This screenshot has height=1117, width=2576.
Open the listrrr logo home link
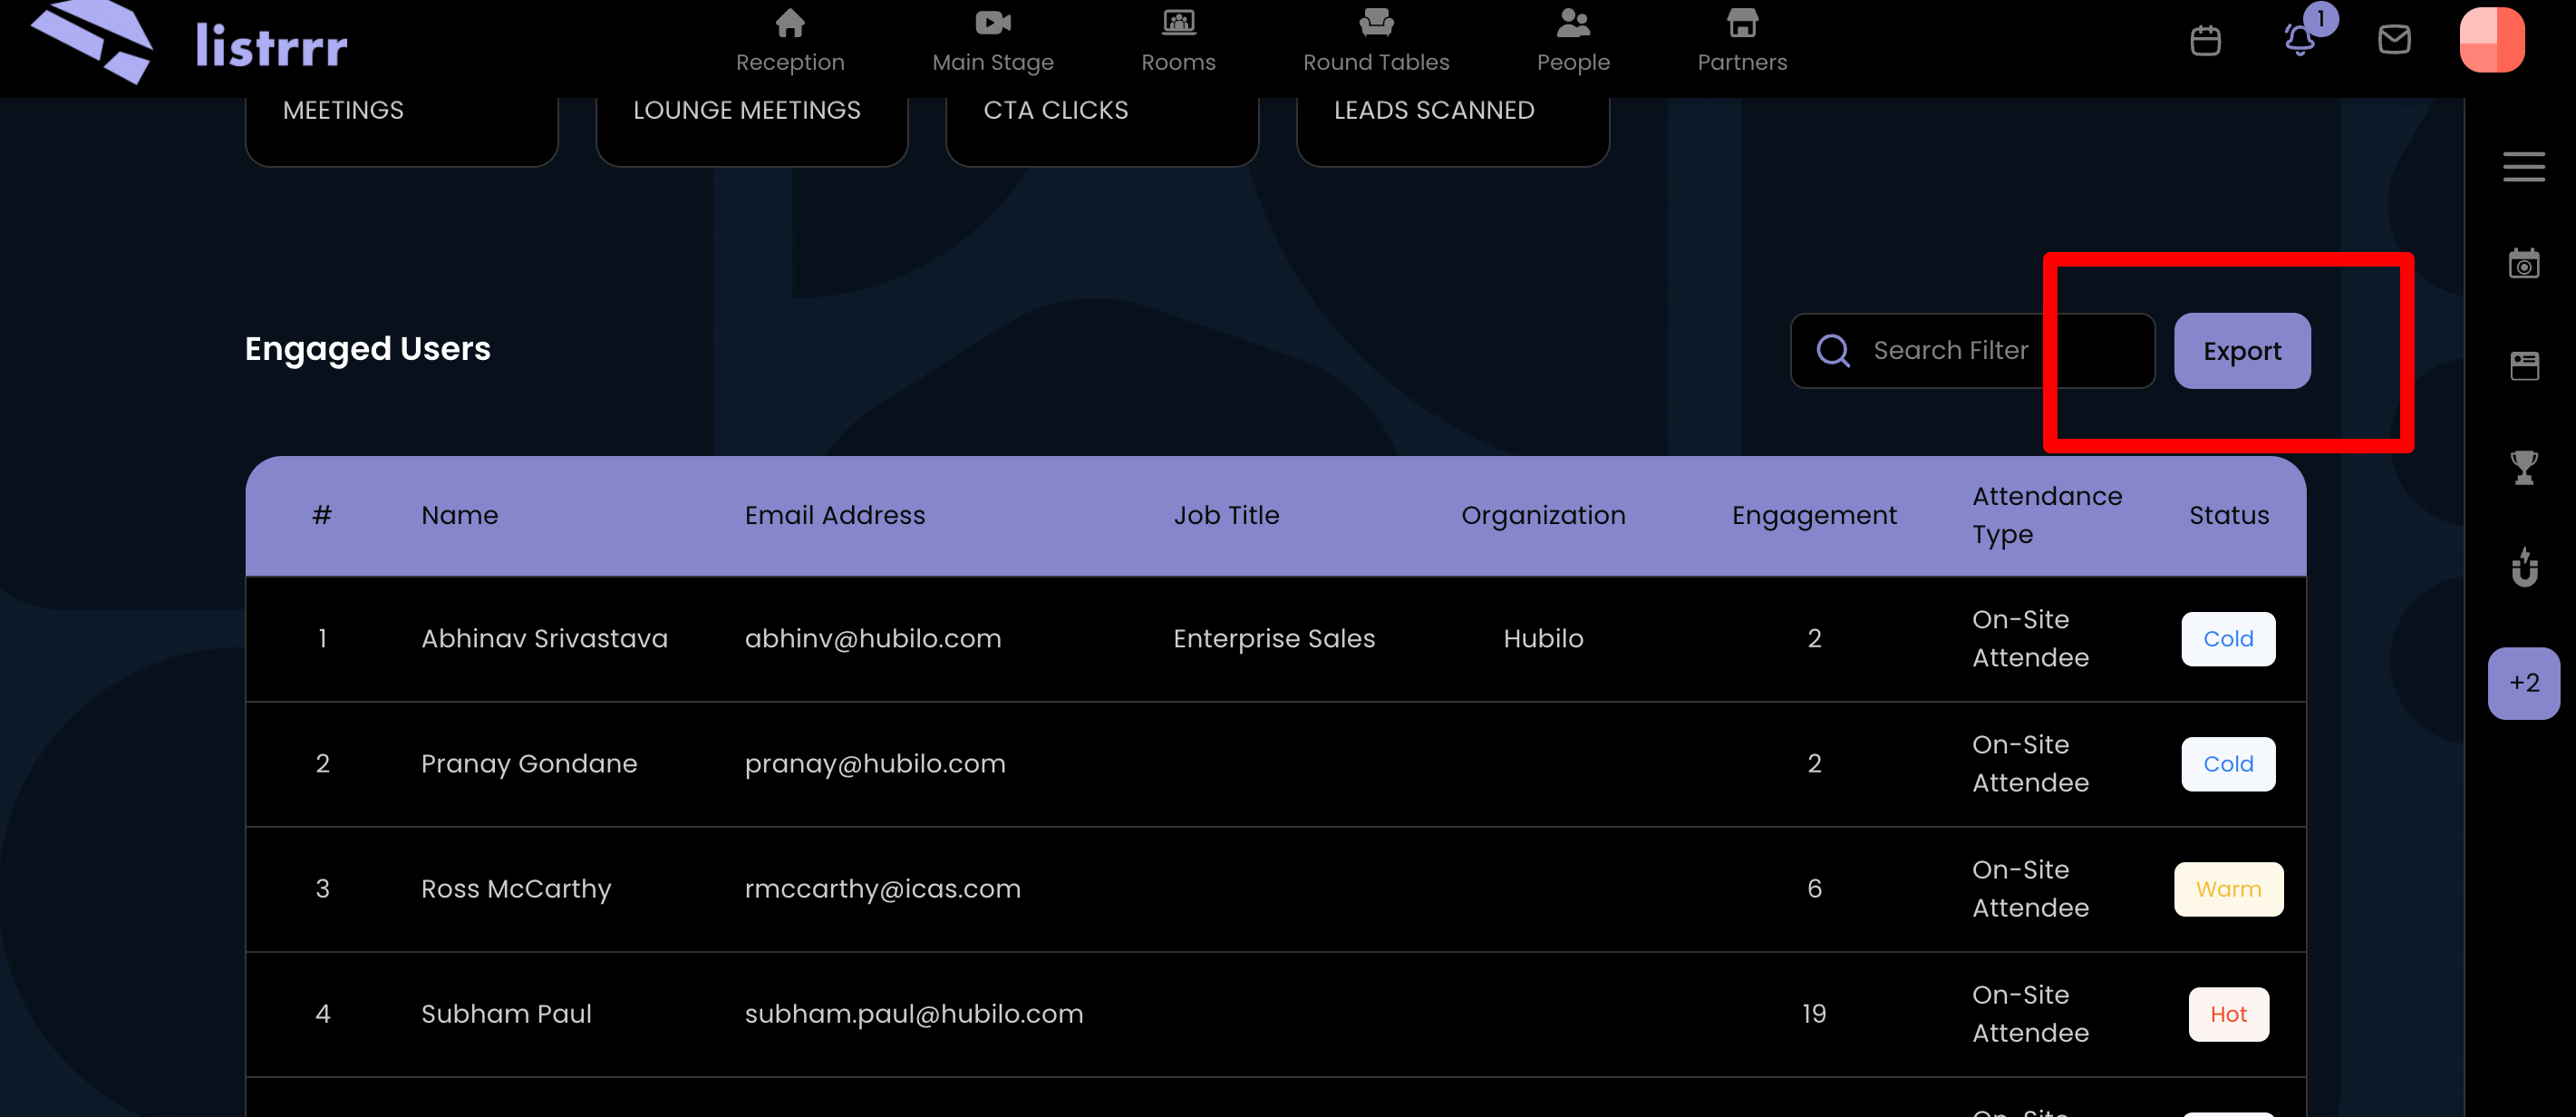point(190,42)
